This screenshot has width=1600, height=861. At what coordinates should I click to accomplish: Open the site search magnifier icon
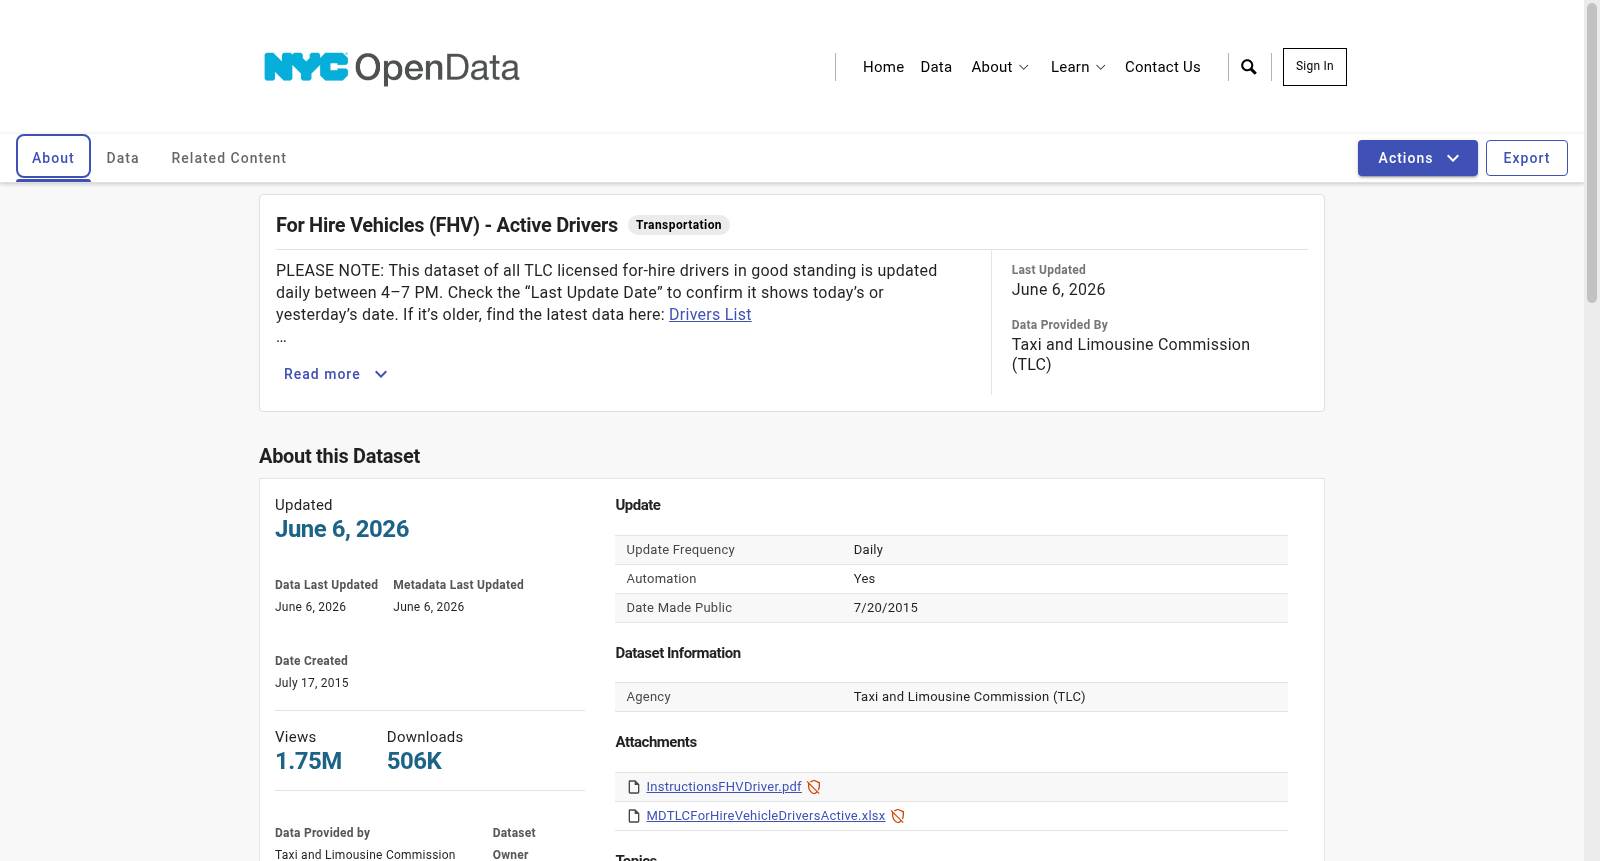pyautogui.click(x=1249, y=67)
